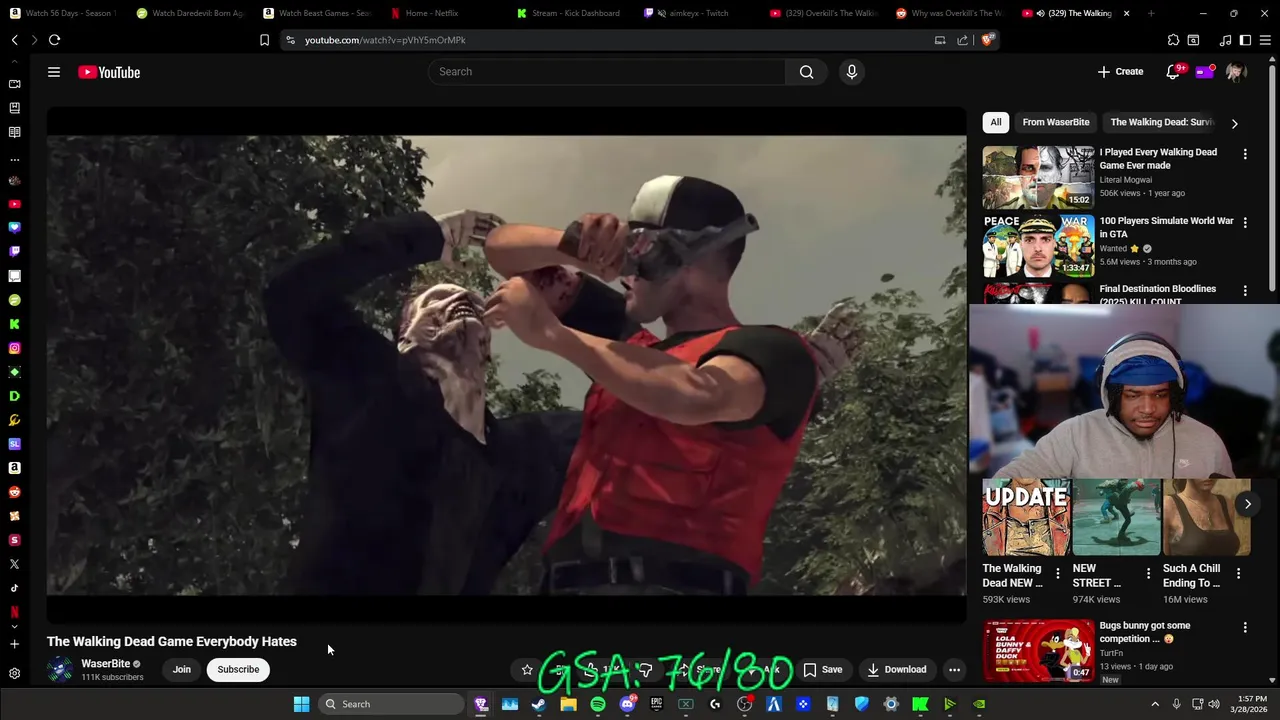This screenshot has width=1280, height=720.
Task: Open YouTube notifications bell
Action: pos(1173,72)
